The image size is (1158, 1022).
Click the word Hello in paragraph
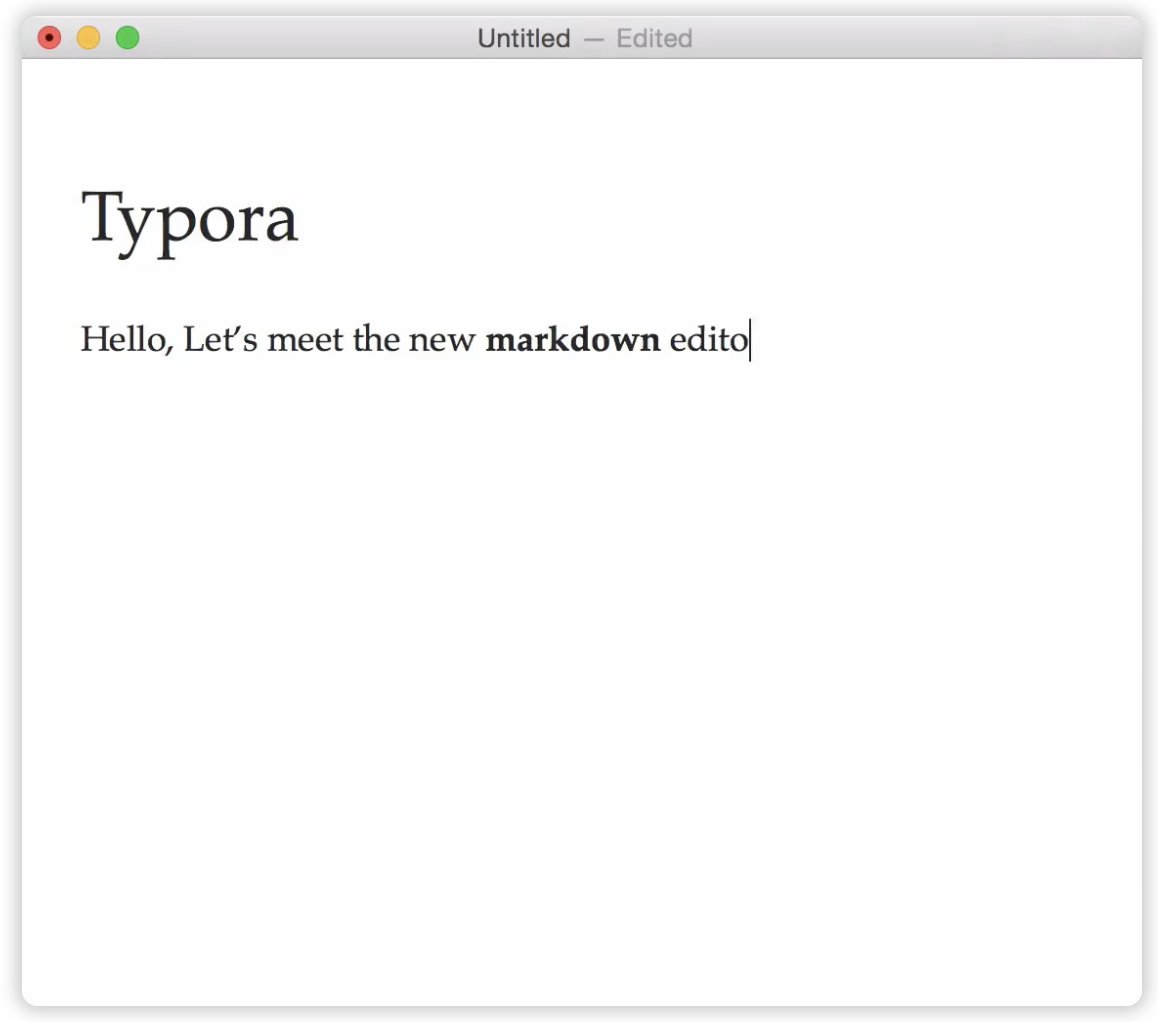(126, 340)
